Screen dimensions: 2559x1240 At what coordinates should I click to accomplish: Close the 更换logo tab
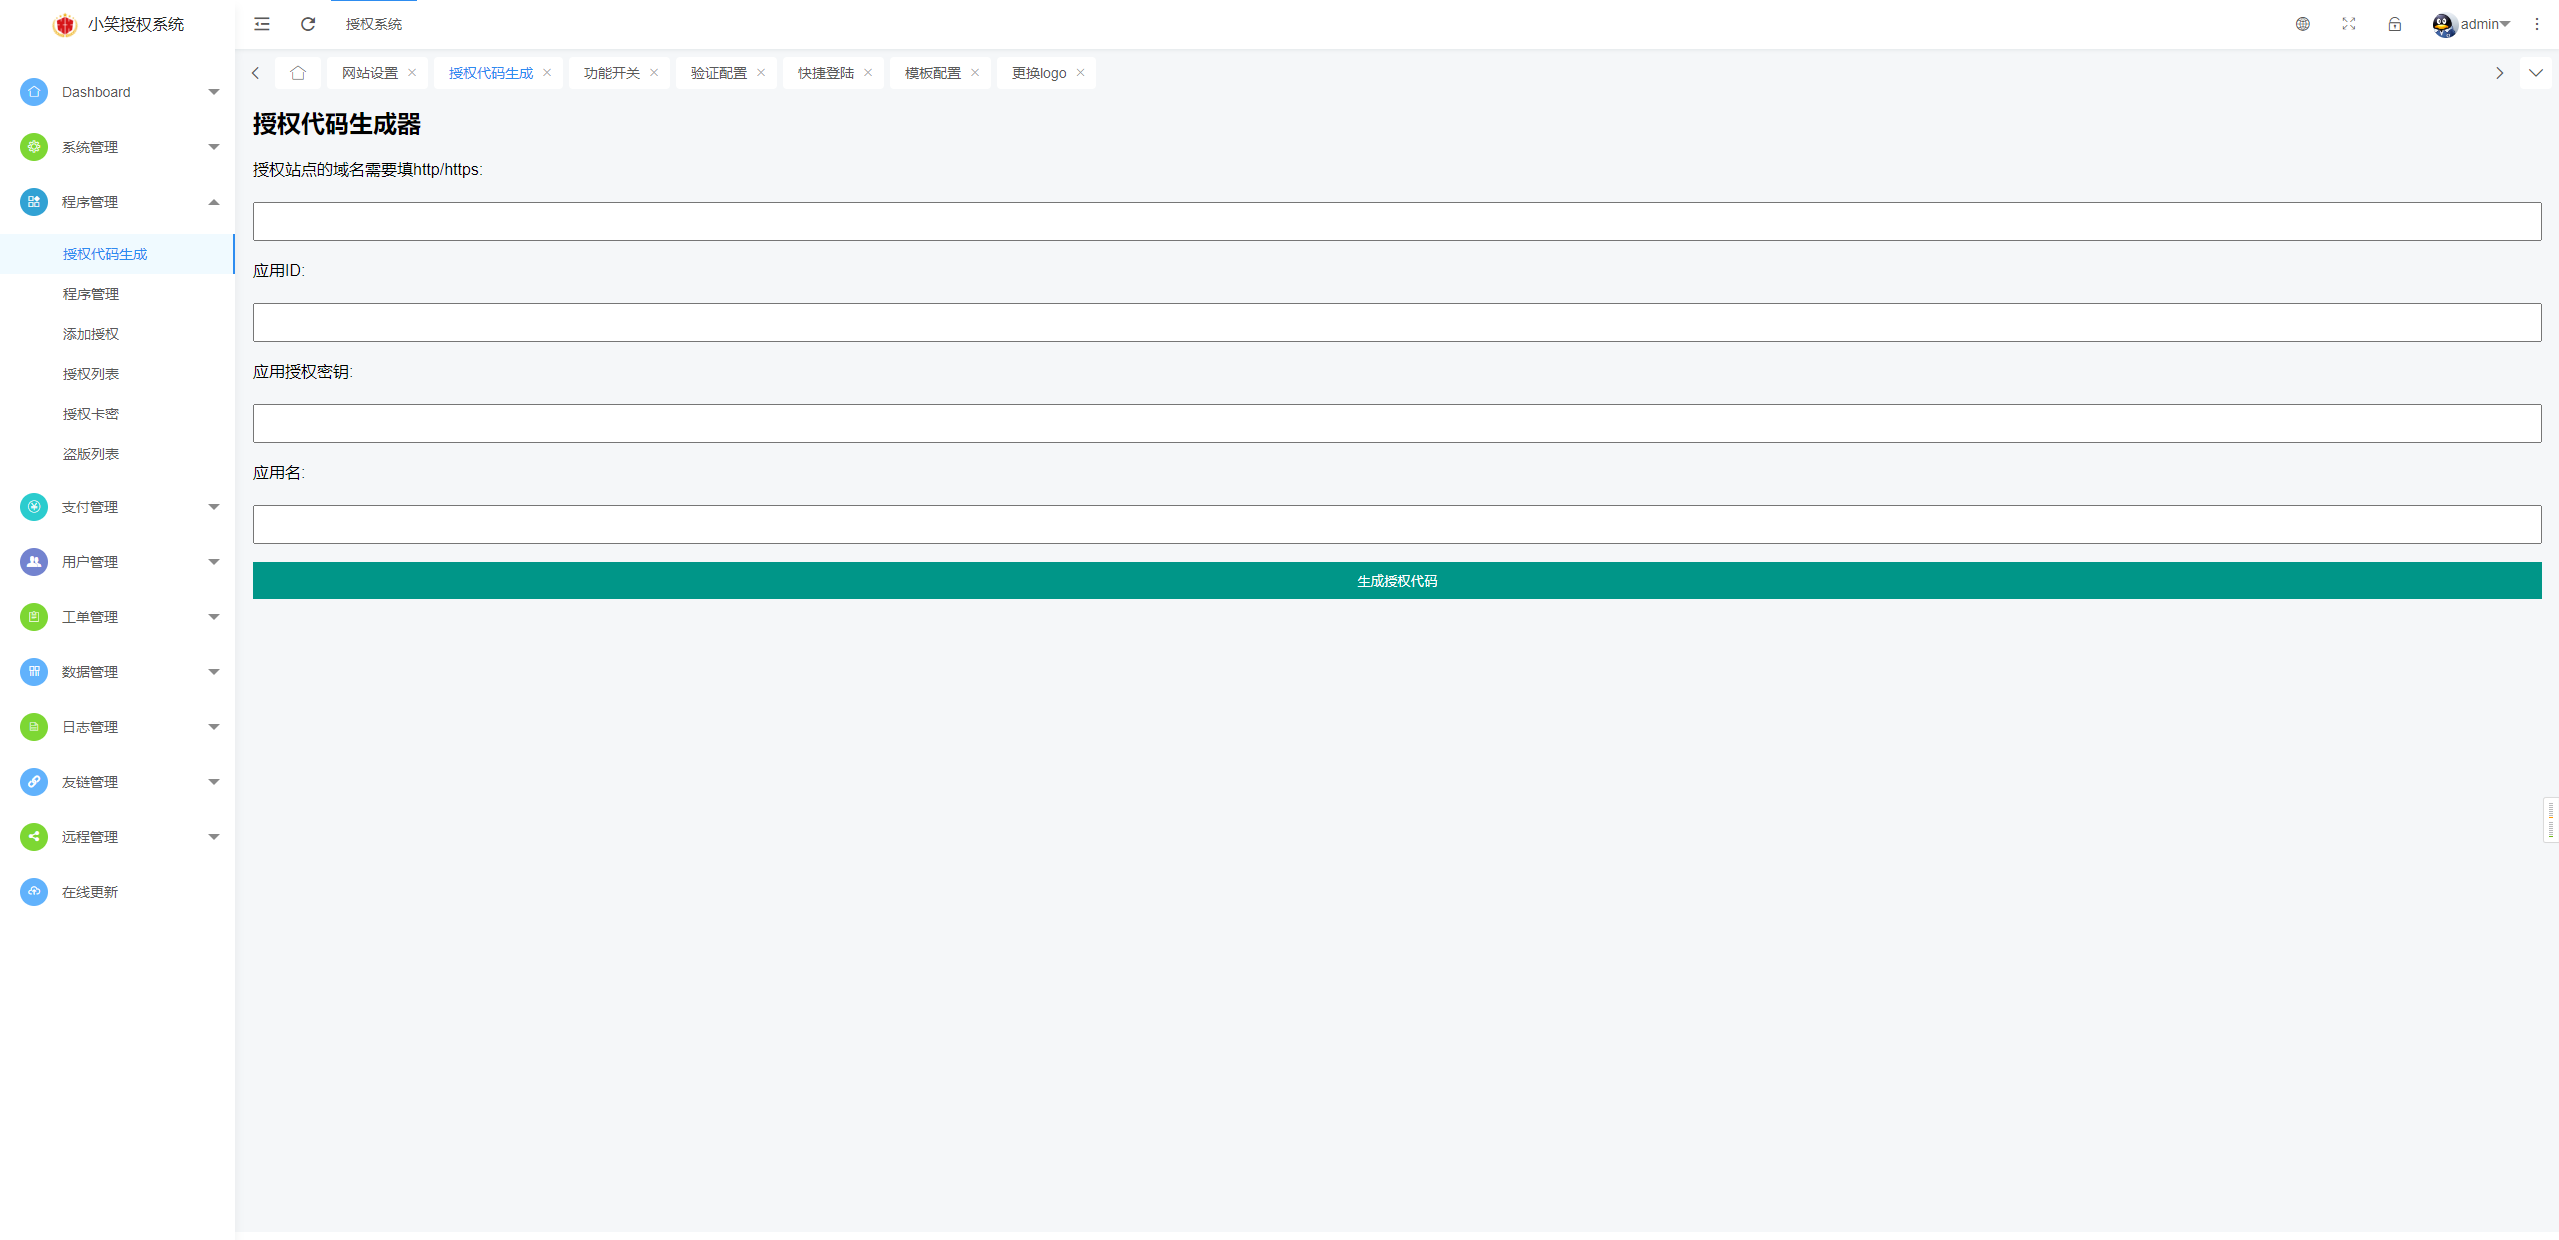pos(1080,73)
